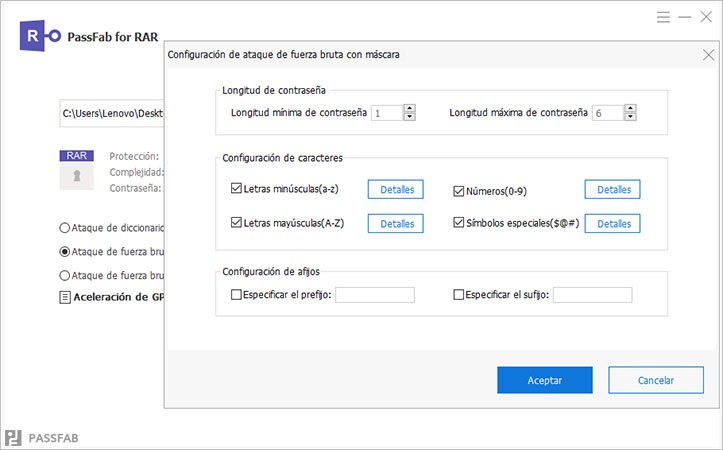Click the Configuración de afijos heading
This screenshot has height=450, width=723.
pyautogui.click(x=271, y=272)
